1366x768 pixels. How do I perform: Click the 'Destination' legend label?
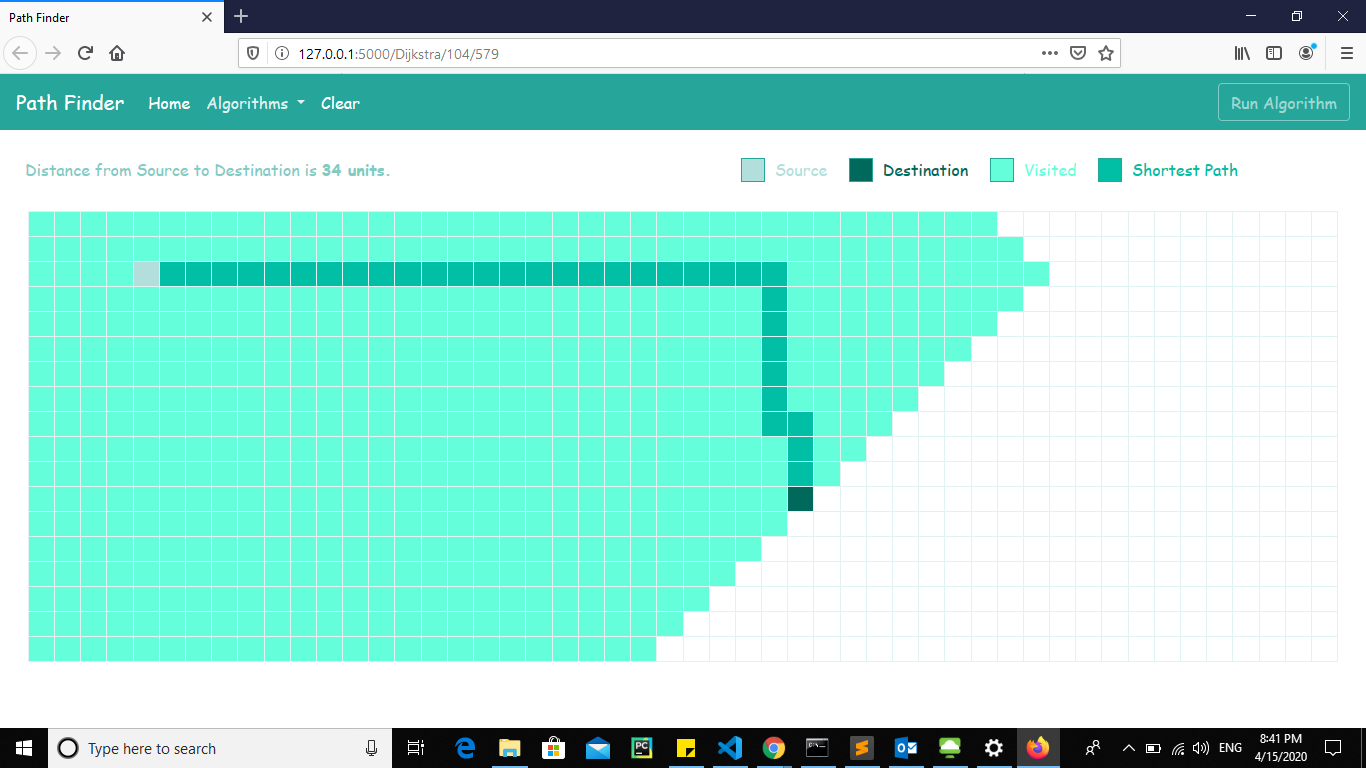[926, 170]
